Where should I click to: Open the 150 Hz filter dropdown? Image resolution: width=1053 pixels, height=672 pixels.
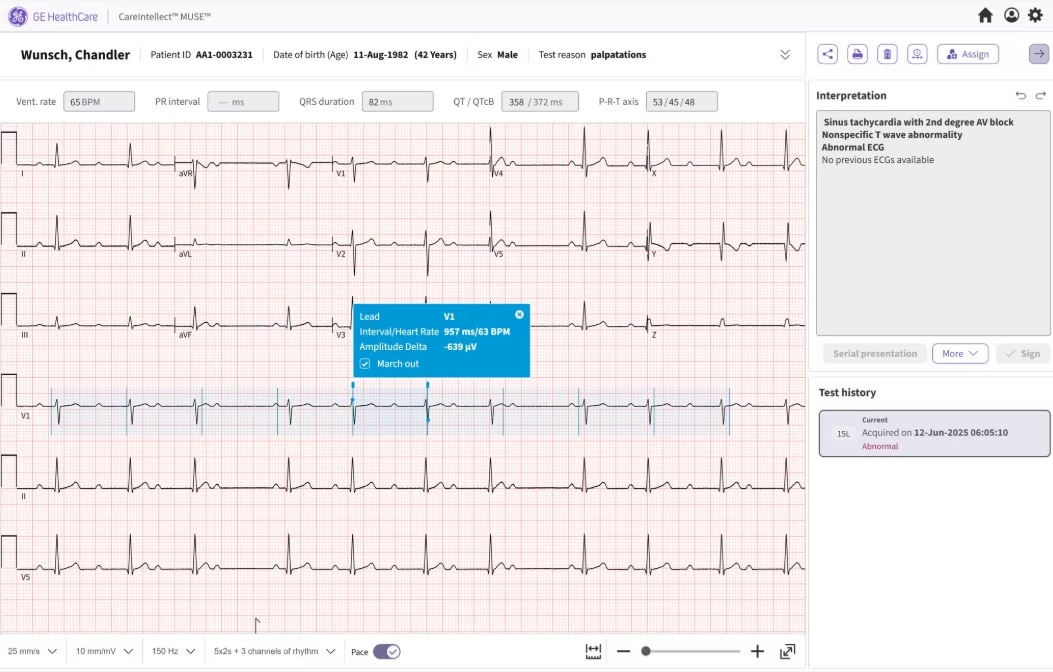coord(173,651)
